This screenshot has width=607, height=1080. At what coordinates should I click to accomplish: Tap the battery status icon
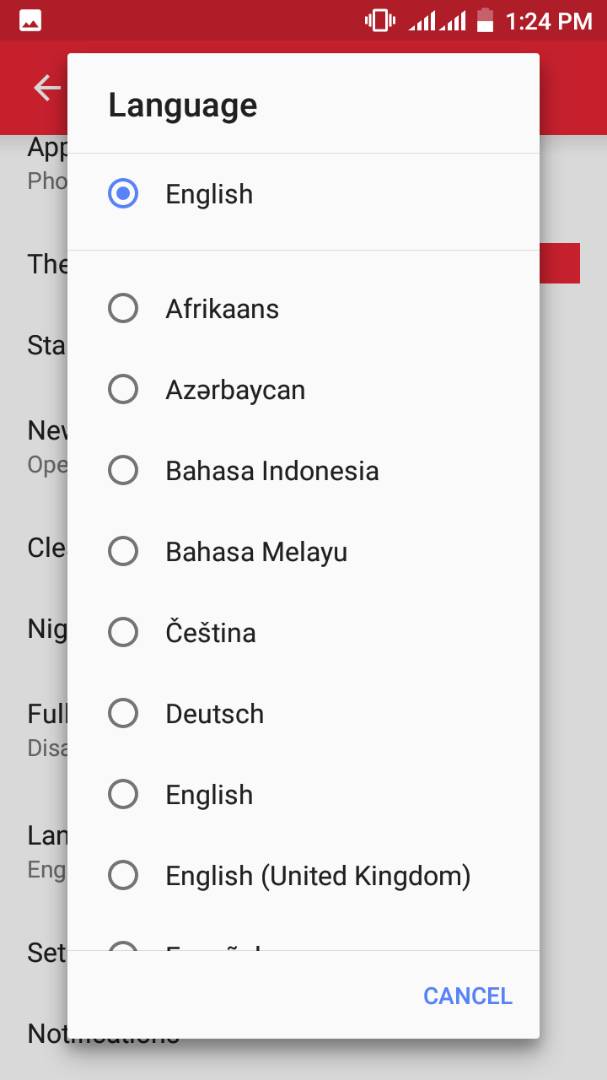pyautogui.click(x=485, y=20)
